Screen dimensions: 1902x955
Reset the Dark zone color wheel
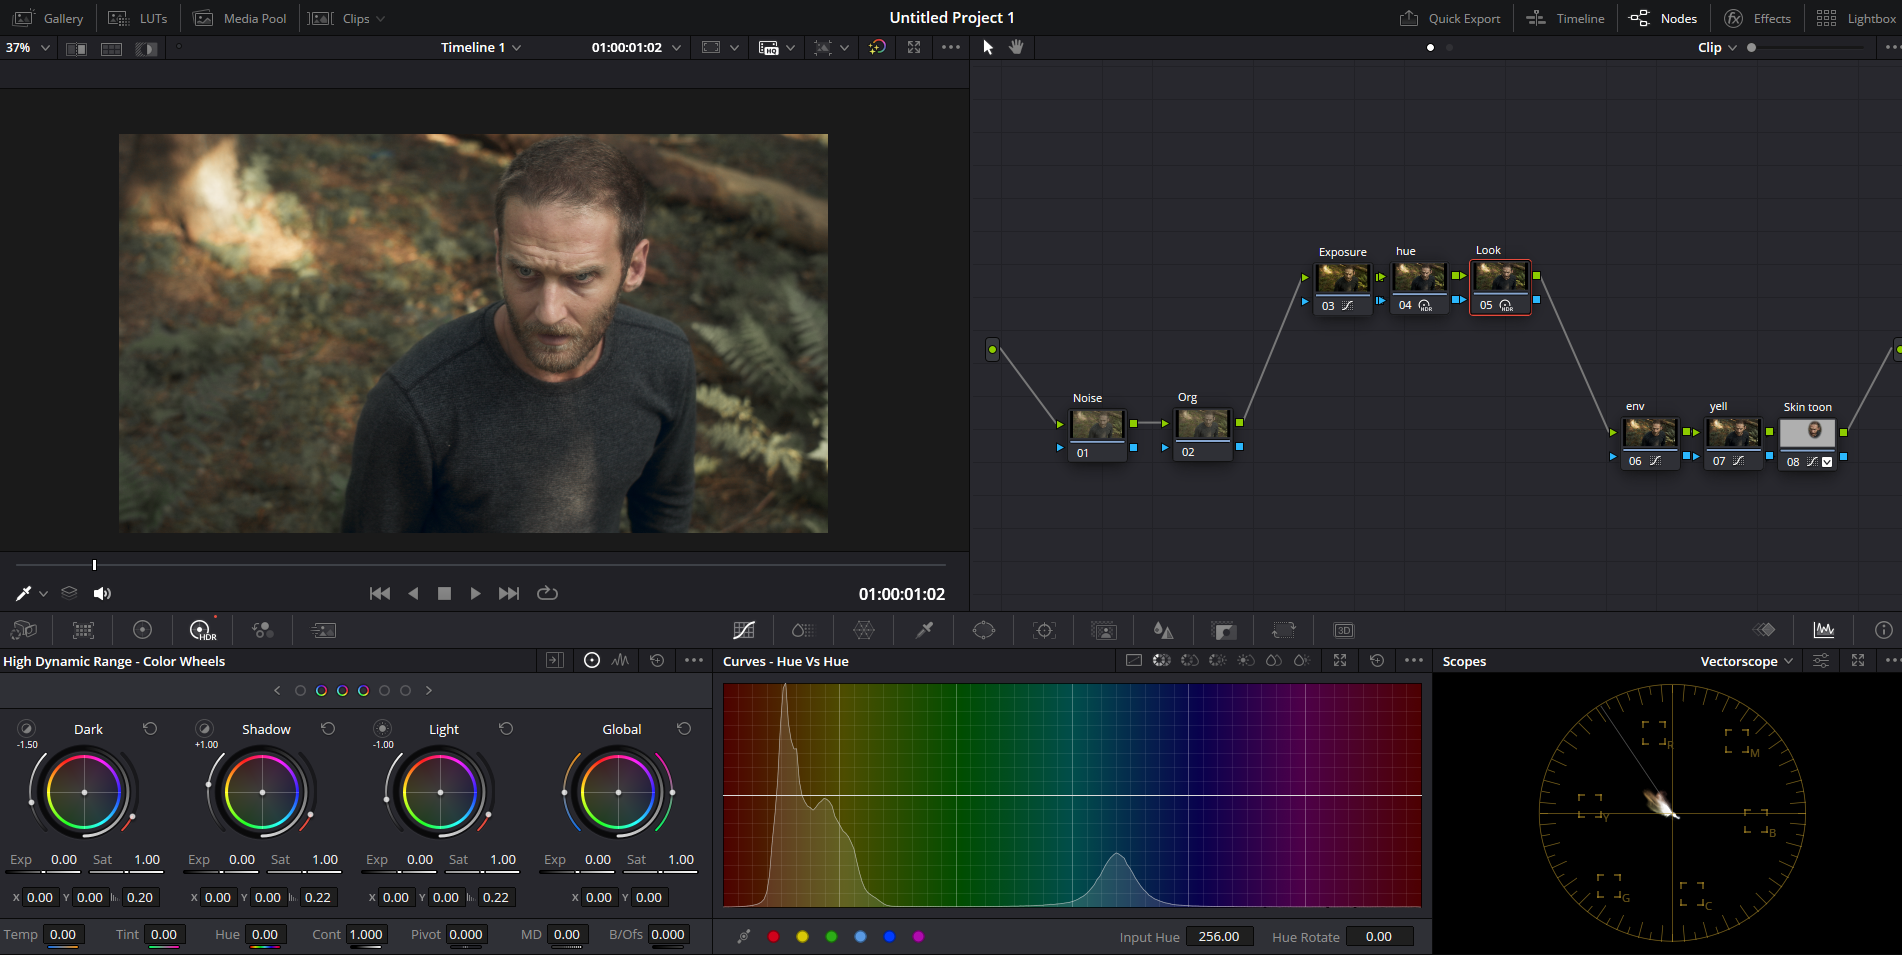[x=150, y=729]
